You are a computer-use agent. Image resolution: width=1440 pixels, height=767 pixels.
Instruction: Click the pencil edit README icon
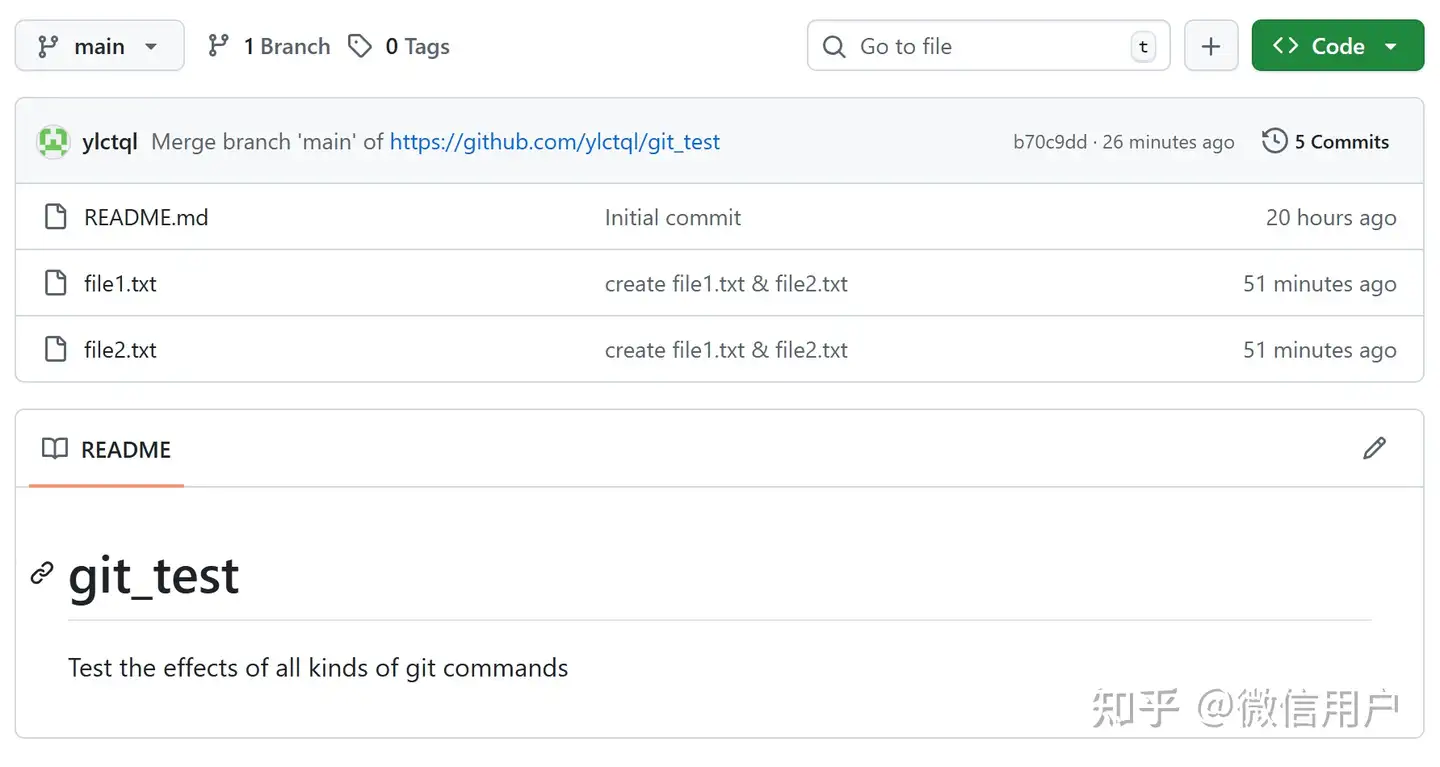tap(1375, 449)
